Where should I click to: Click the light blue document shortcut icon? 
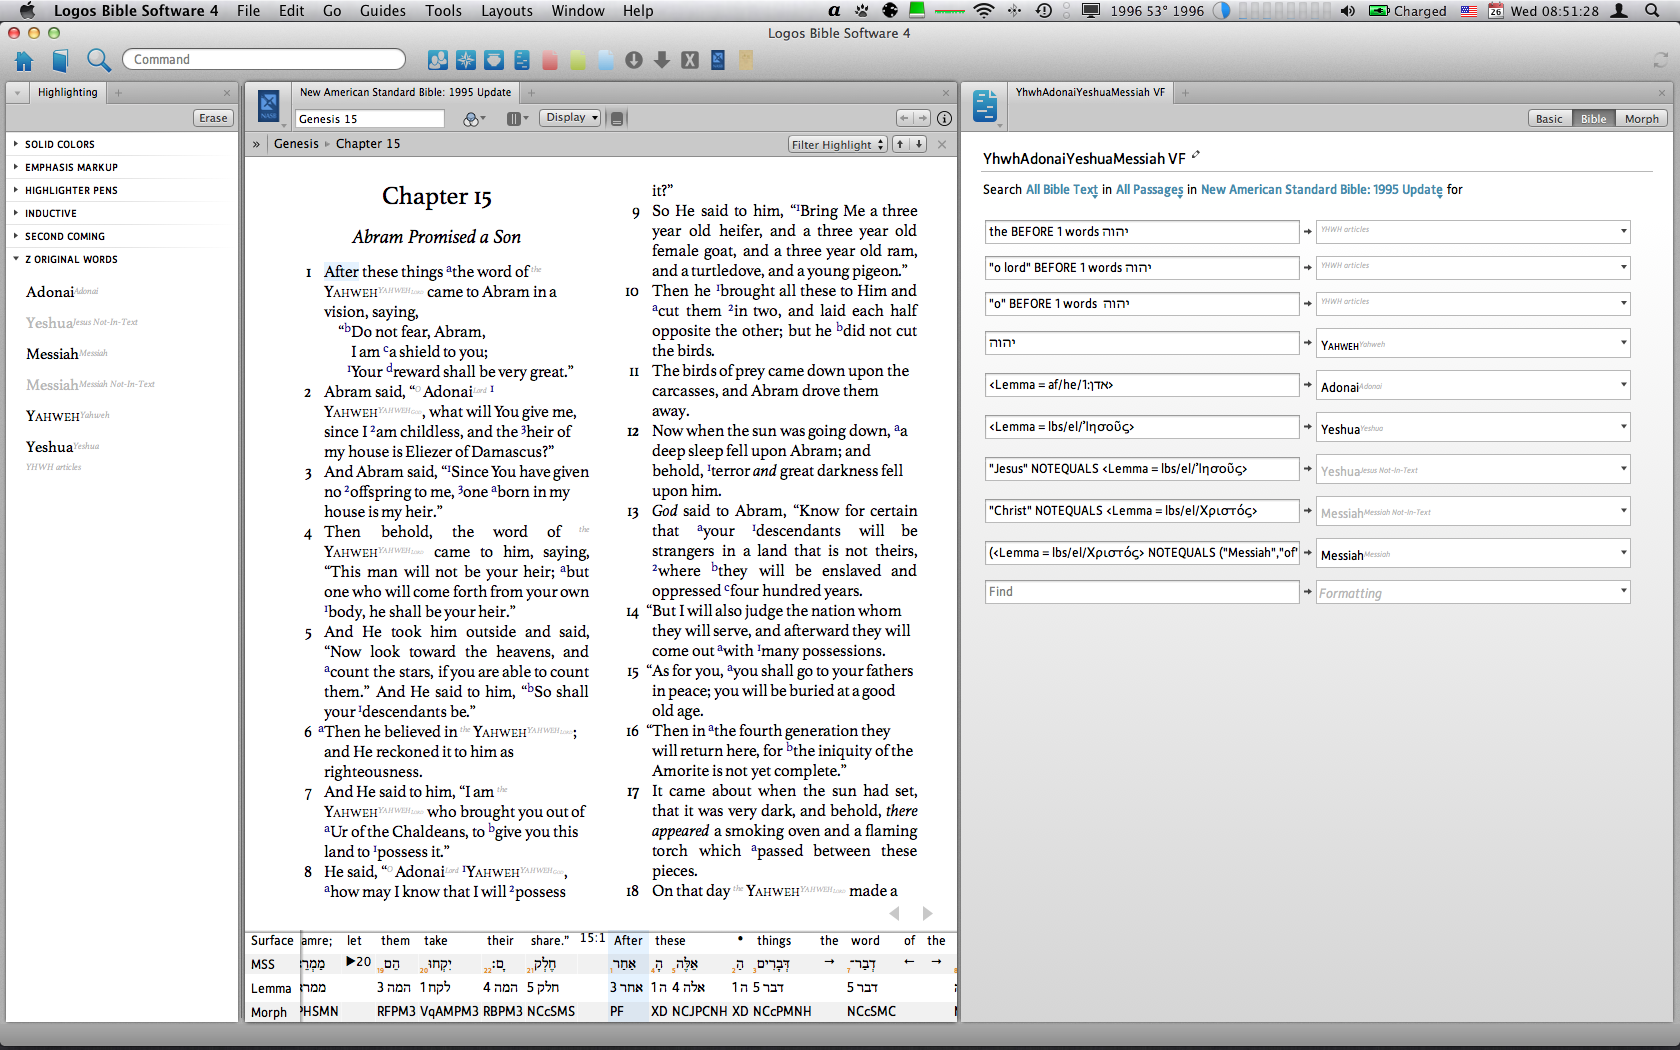pyautogui.click(x=606, y=60)
